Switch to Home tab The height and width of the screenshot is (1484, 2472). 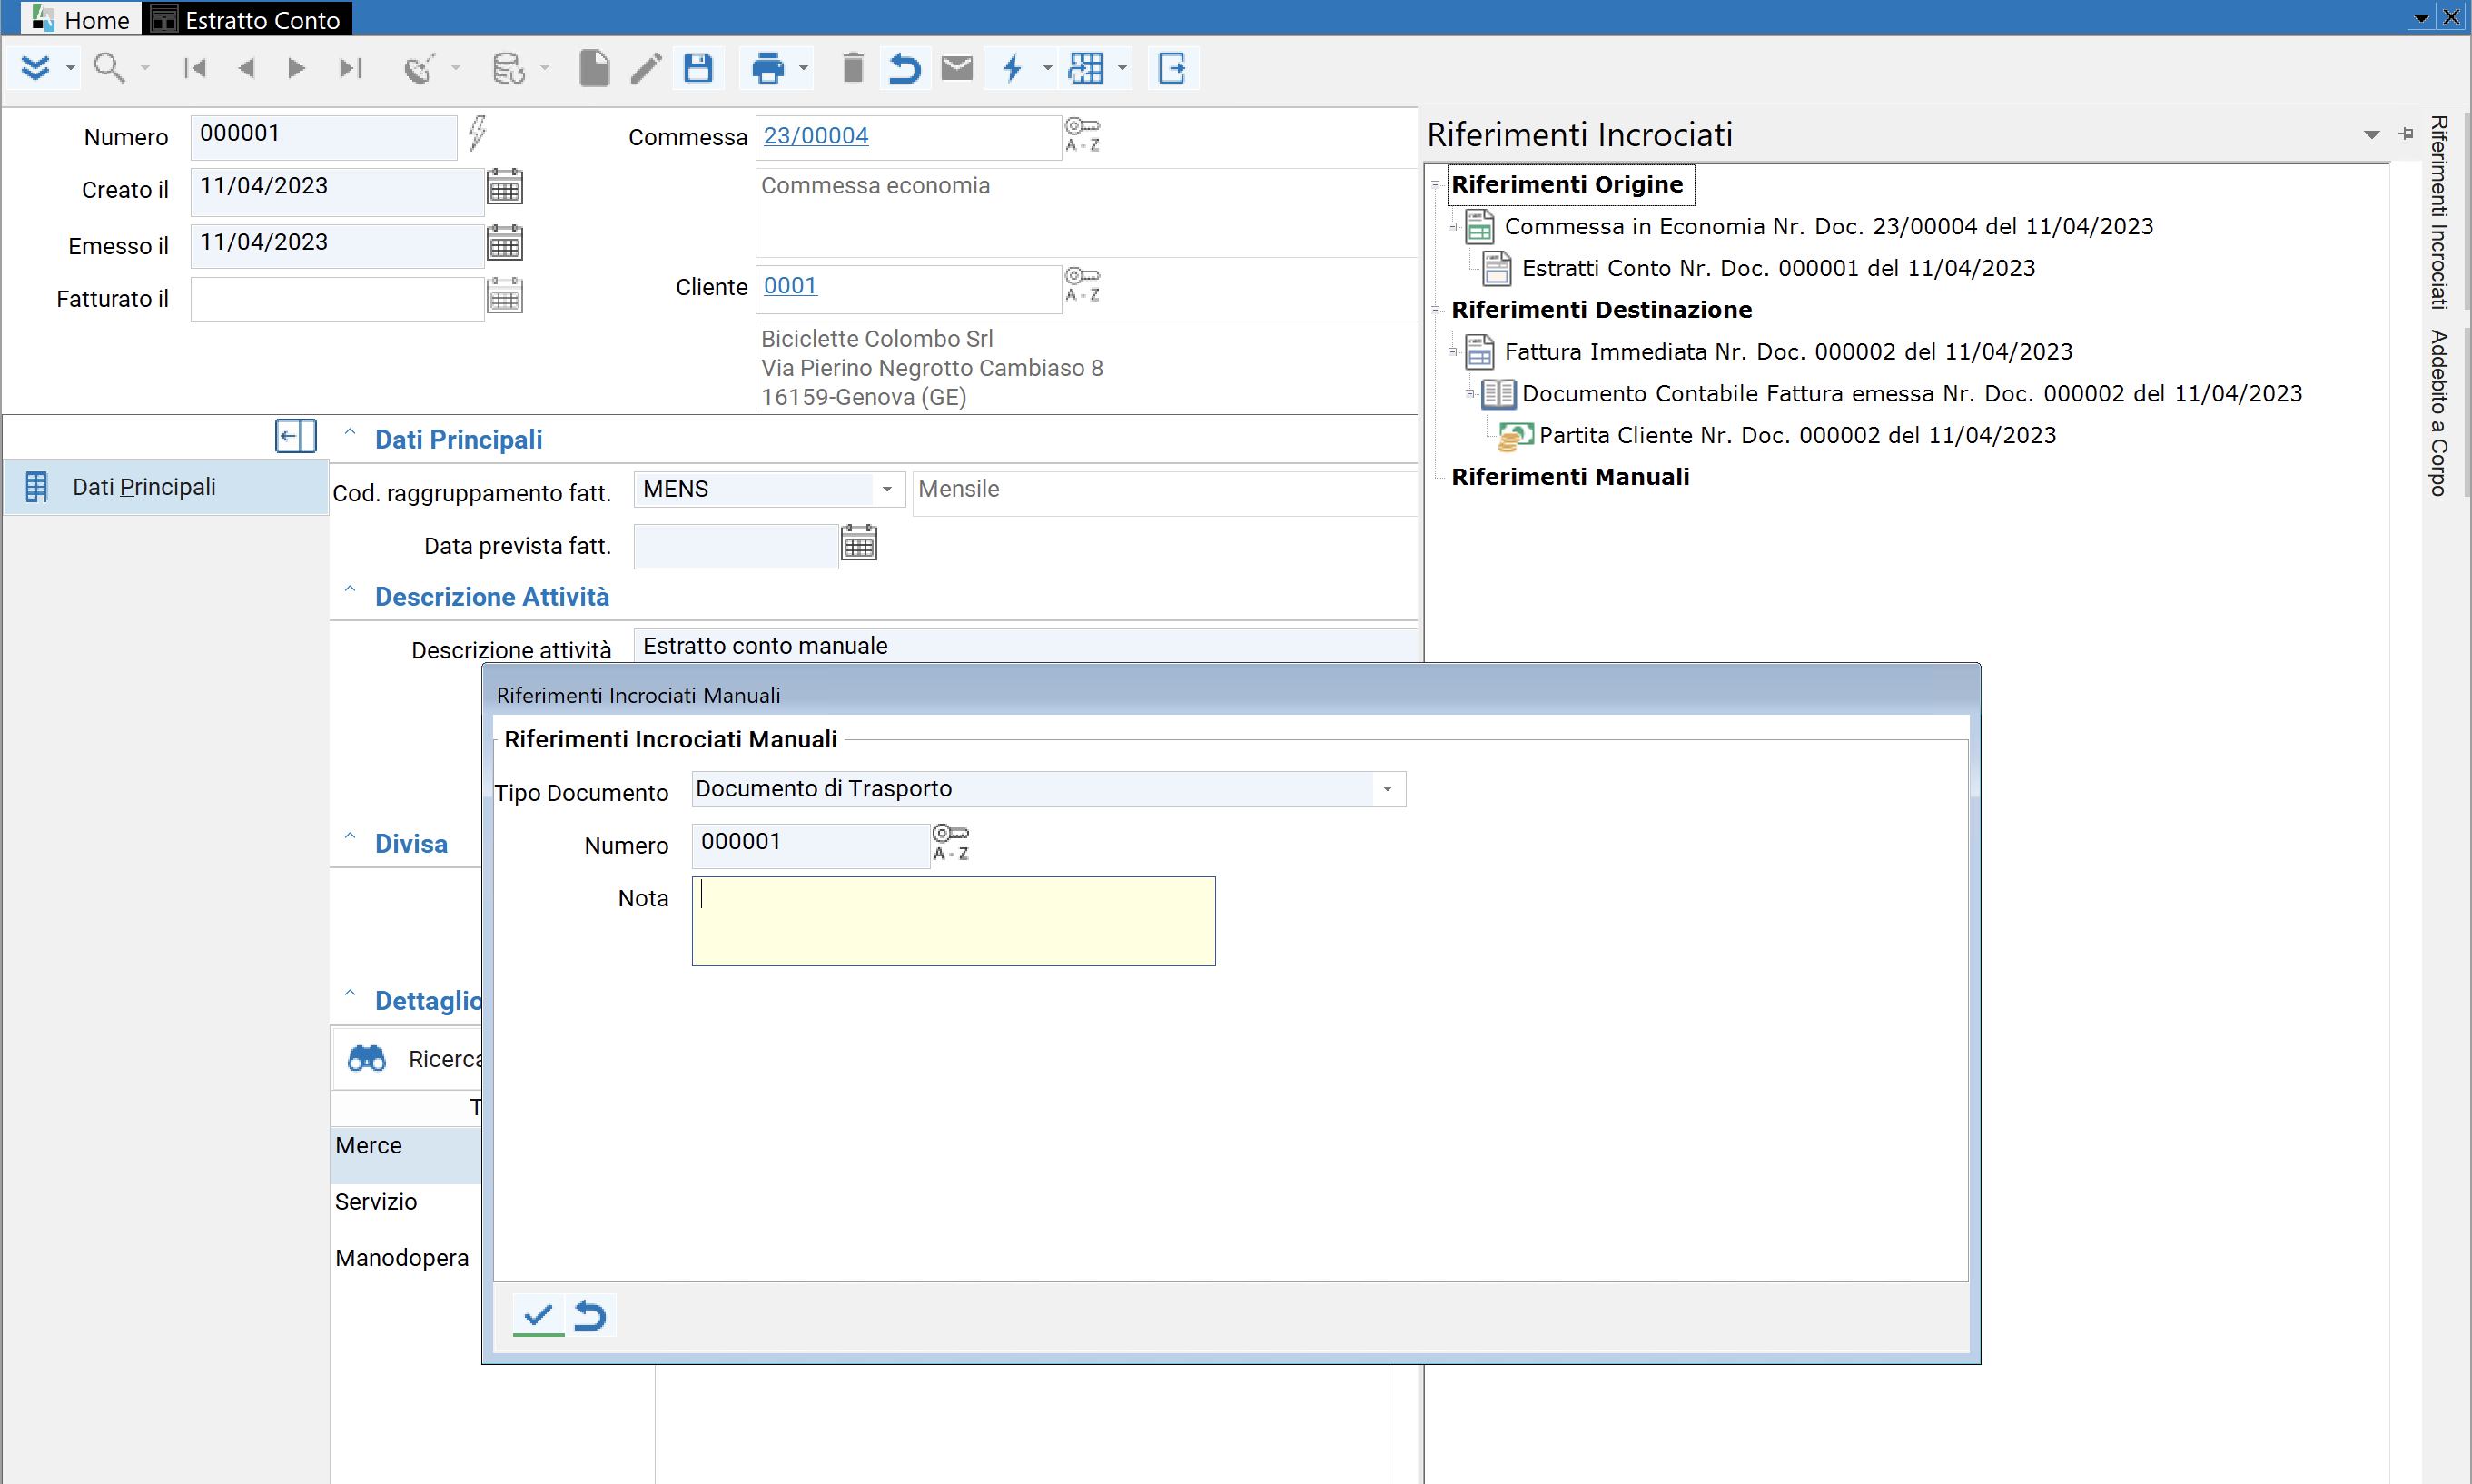pyautogui.click(x=80, y=19)
